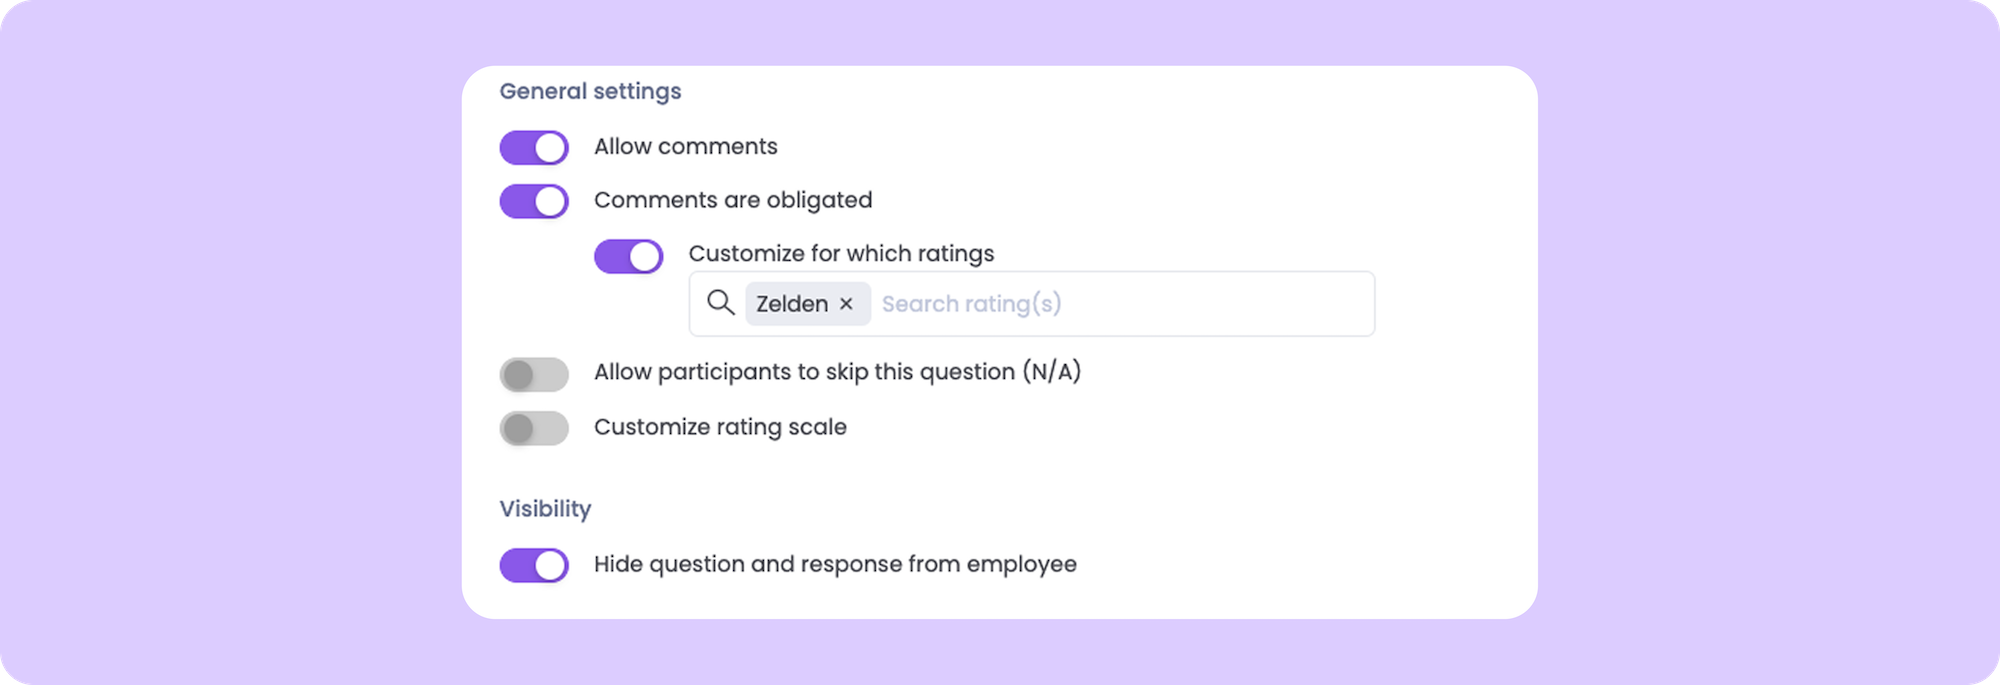Screen dimensions: 2000x685
Task: Turn off Hide question from employee toggle
Action: [534, 565]
